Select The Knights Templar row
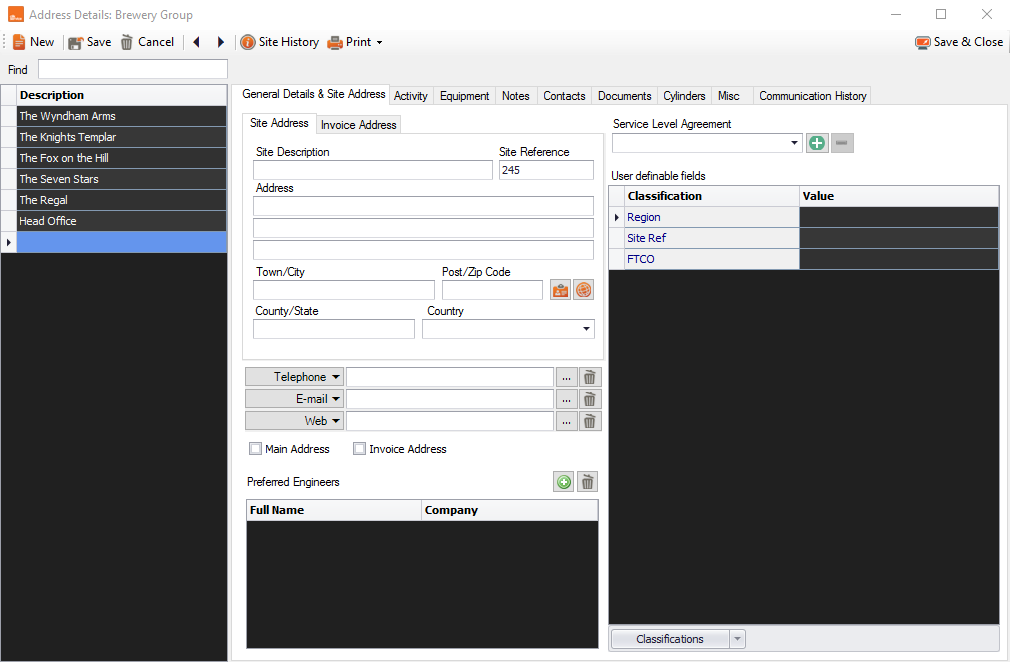Viewport: 1010px width, 662px height. pyautogui.click(x=121, y=137)
